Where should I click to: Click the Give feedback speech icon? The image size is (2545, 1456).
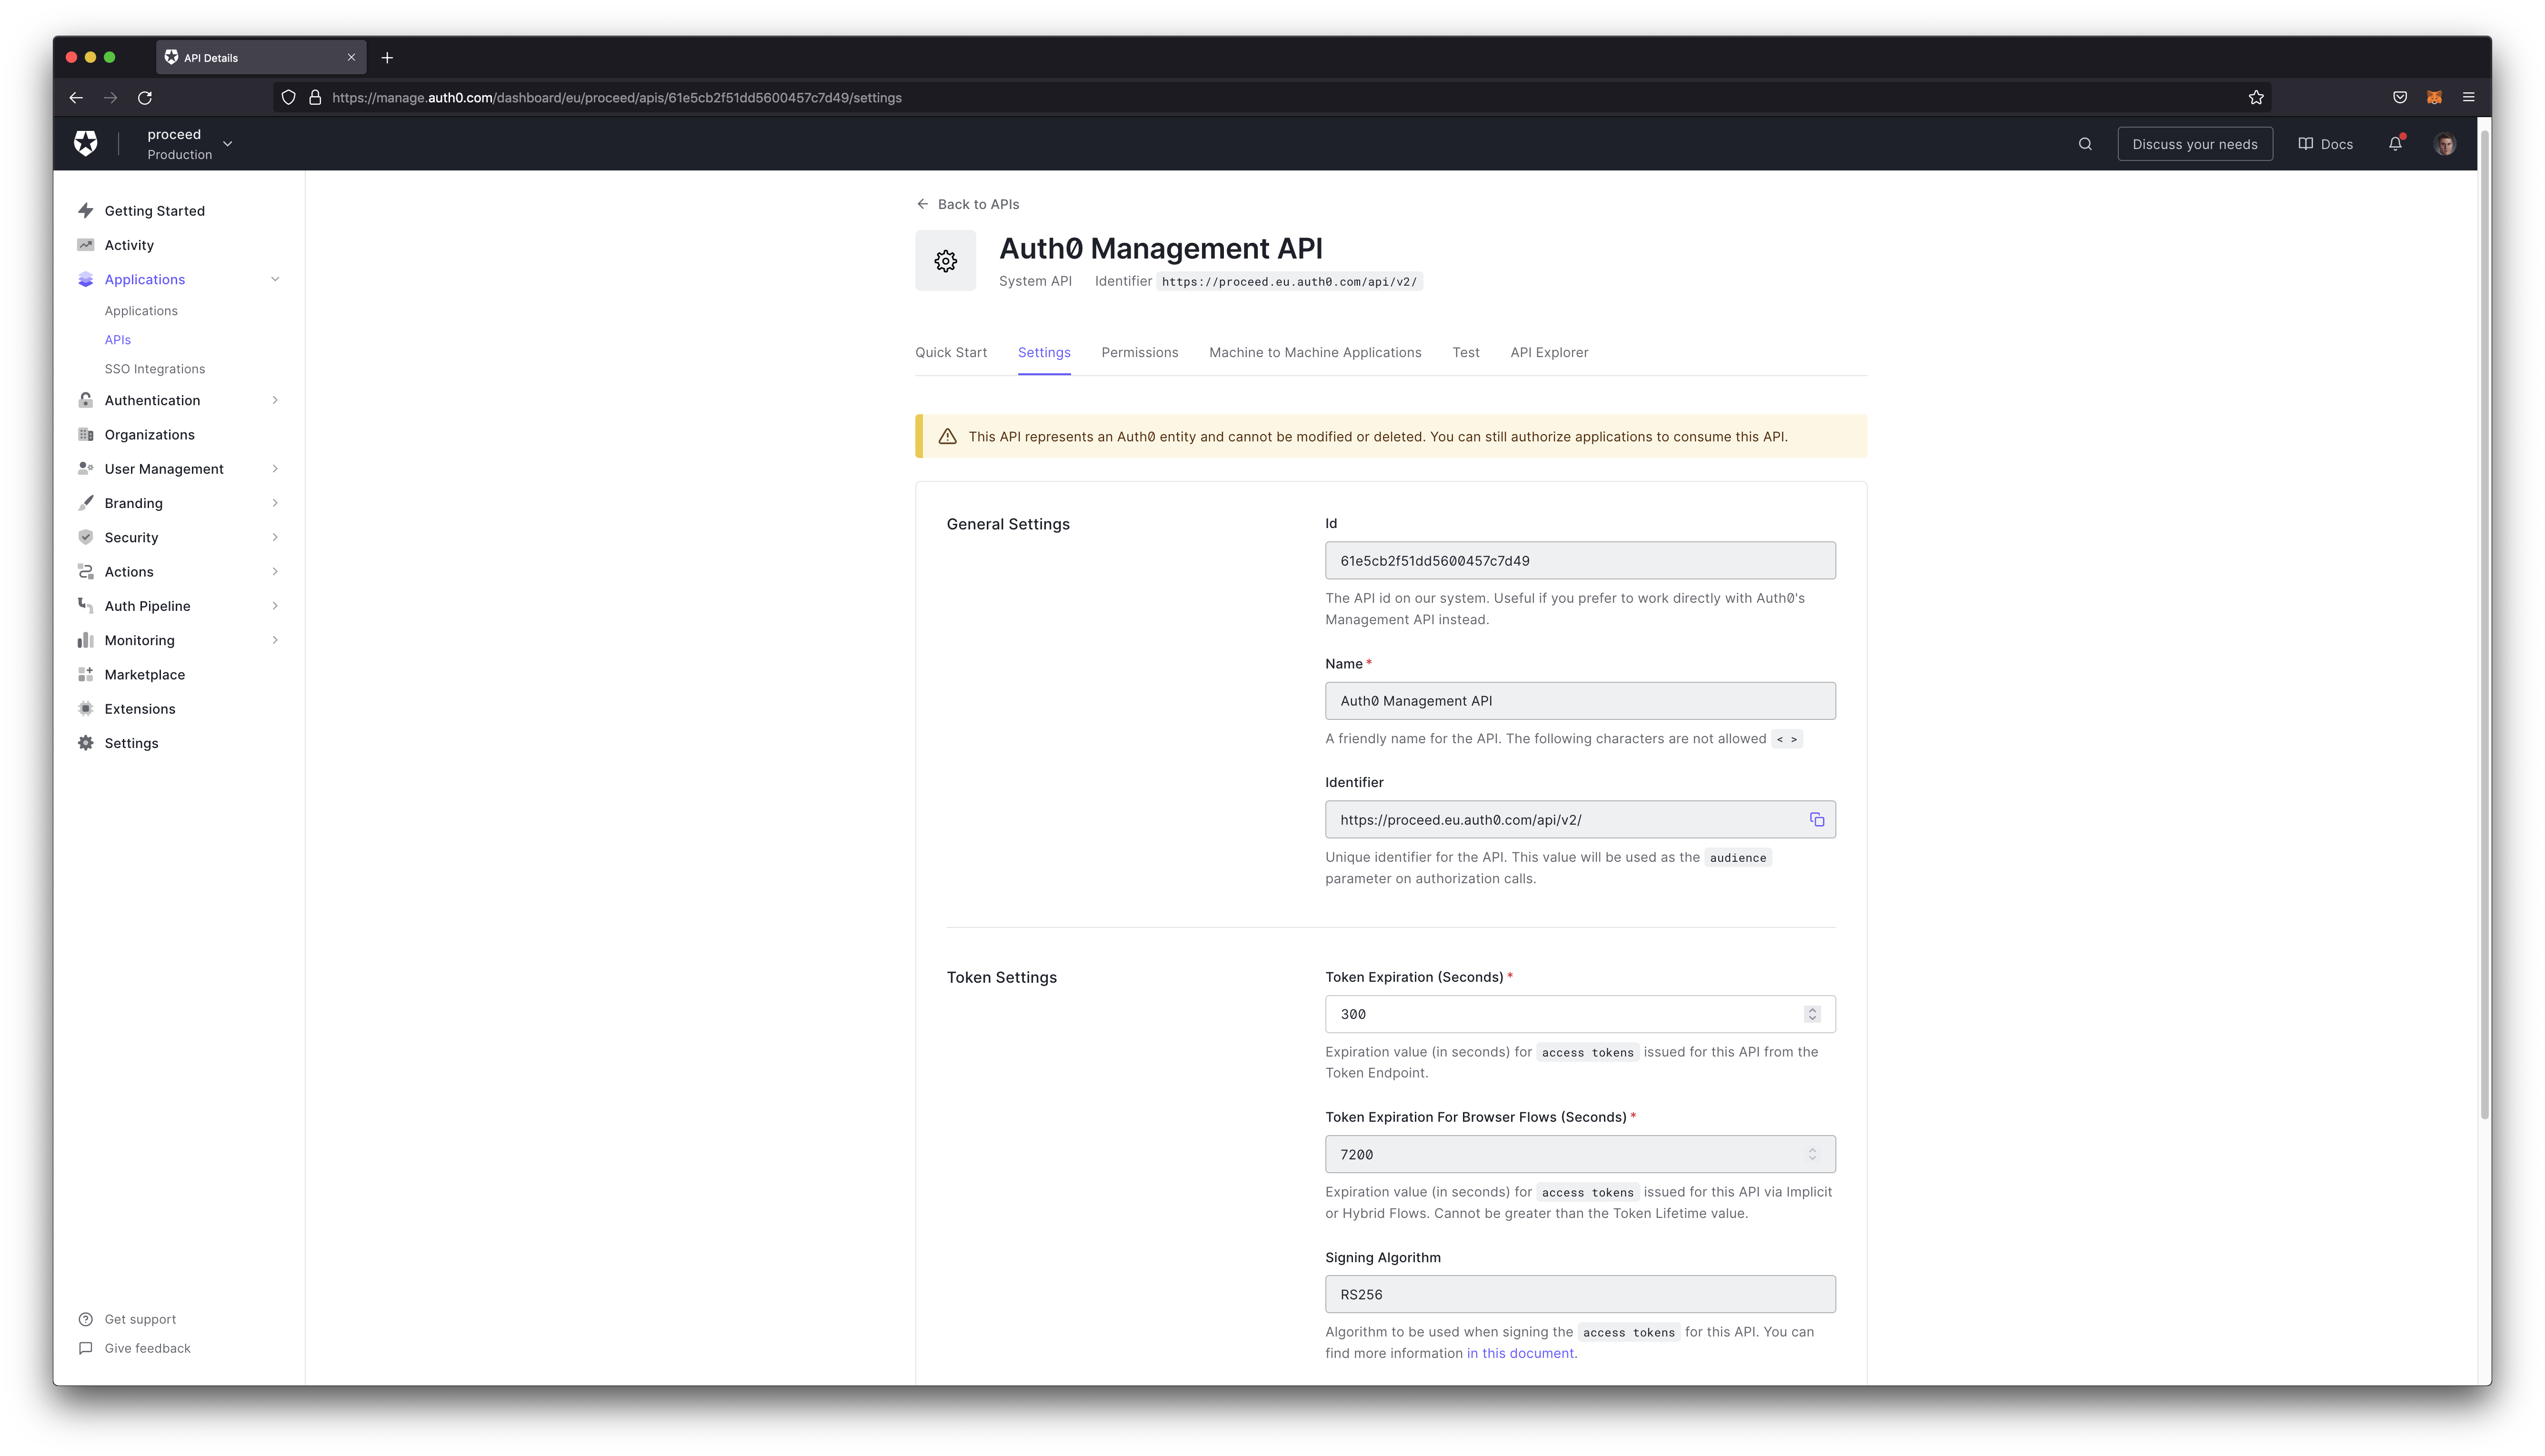click(x=86, y=1348)
